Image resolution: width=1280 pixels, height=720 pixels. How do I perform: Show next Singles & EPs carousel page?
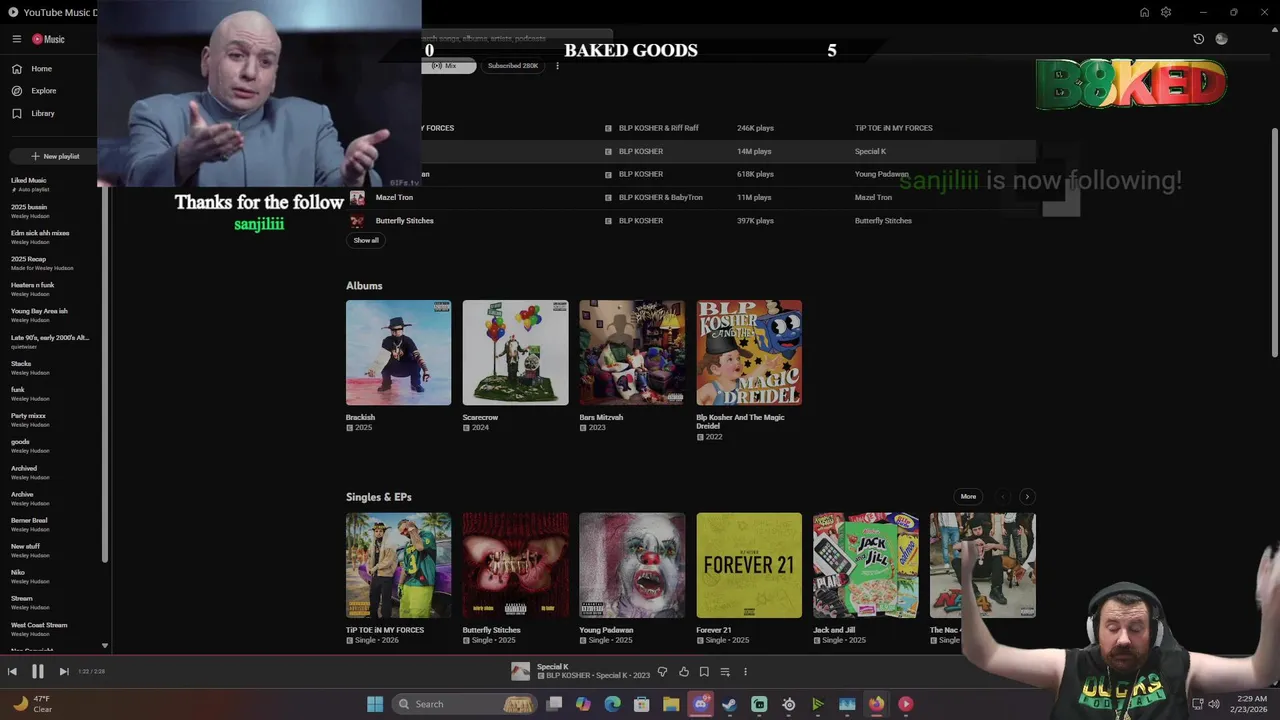click(x=1027, y=497)
